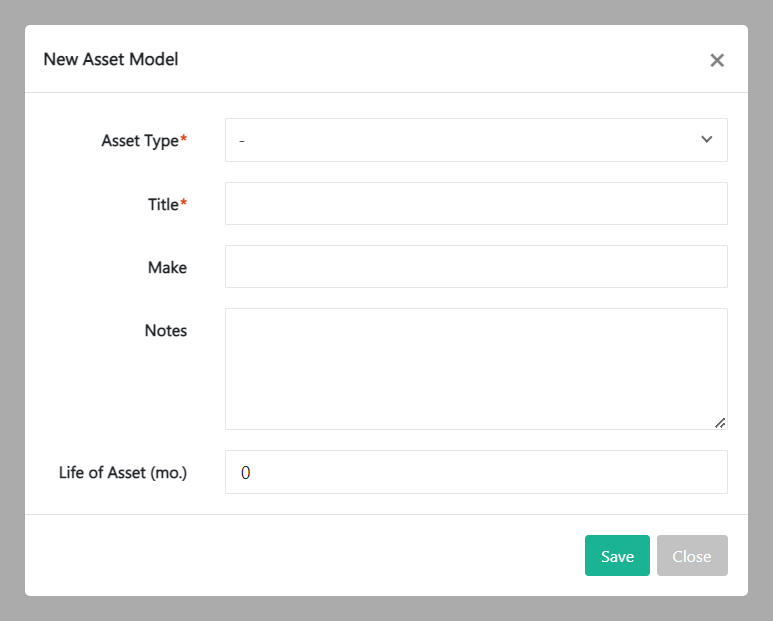Click the New Asset Model heading
Viewport: 773px width, 621px height.
point(111,59)
